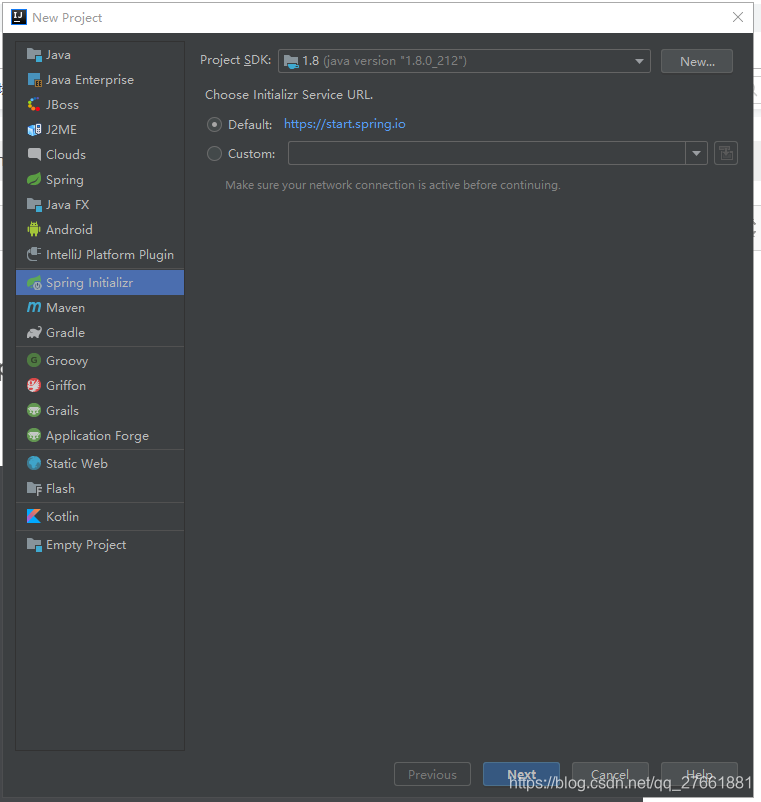761x802 pixels.
Task: Click 'Android' label text
Action: point(69,230)
